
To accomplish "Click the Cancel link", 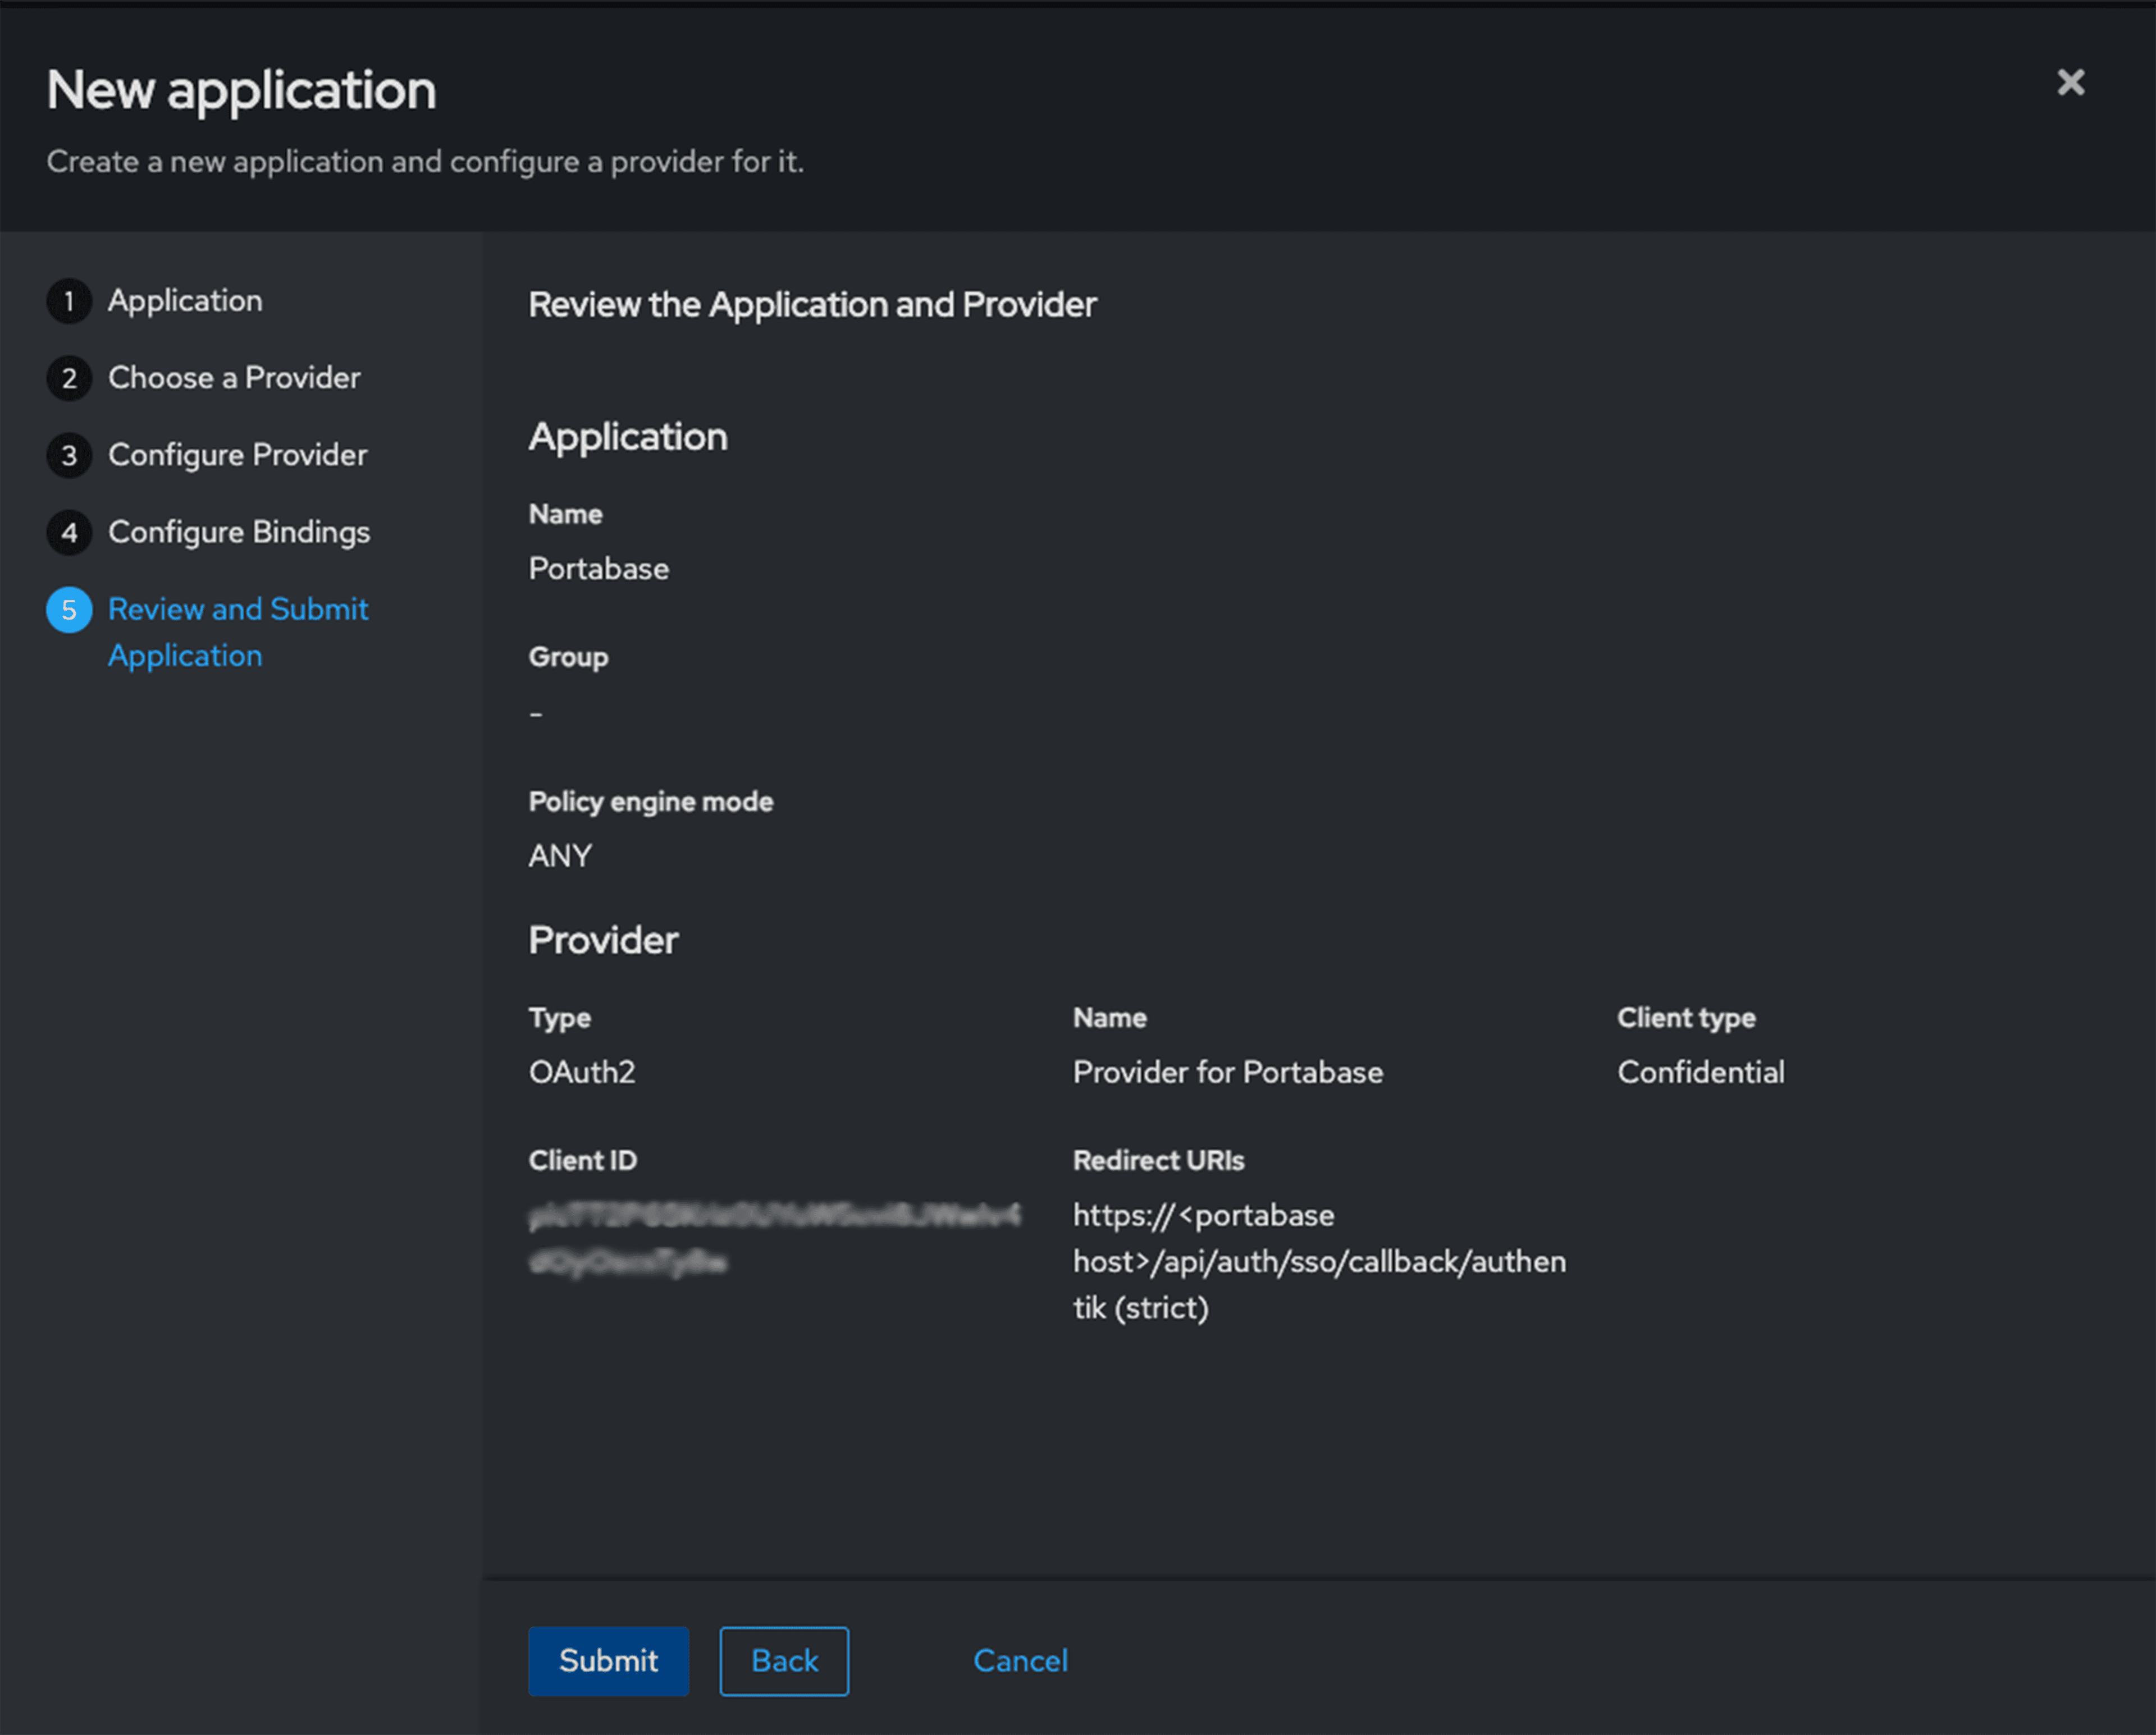I will (x=1020, y=1660).
